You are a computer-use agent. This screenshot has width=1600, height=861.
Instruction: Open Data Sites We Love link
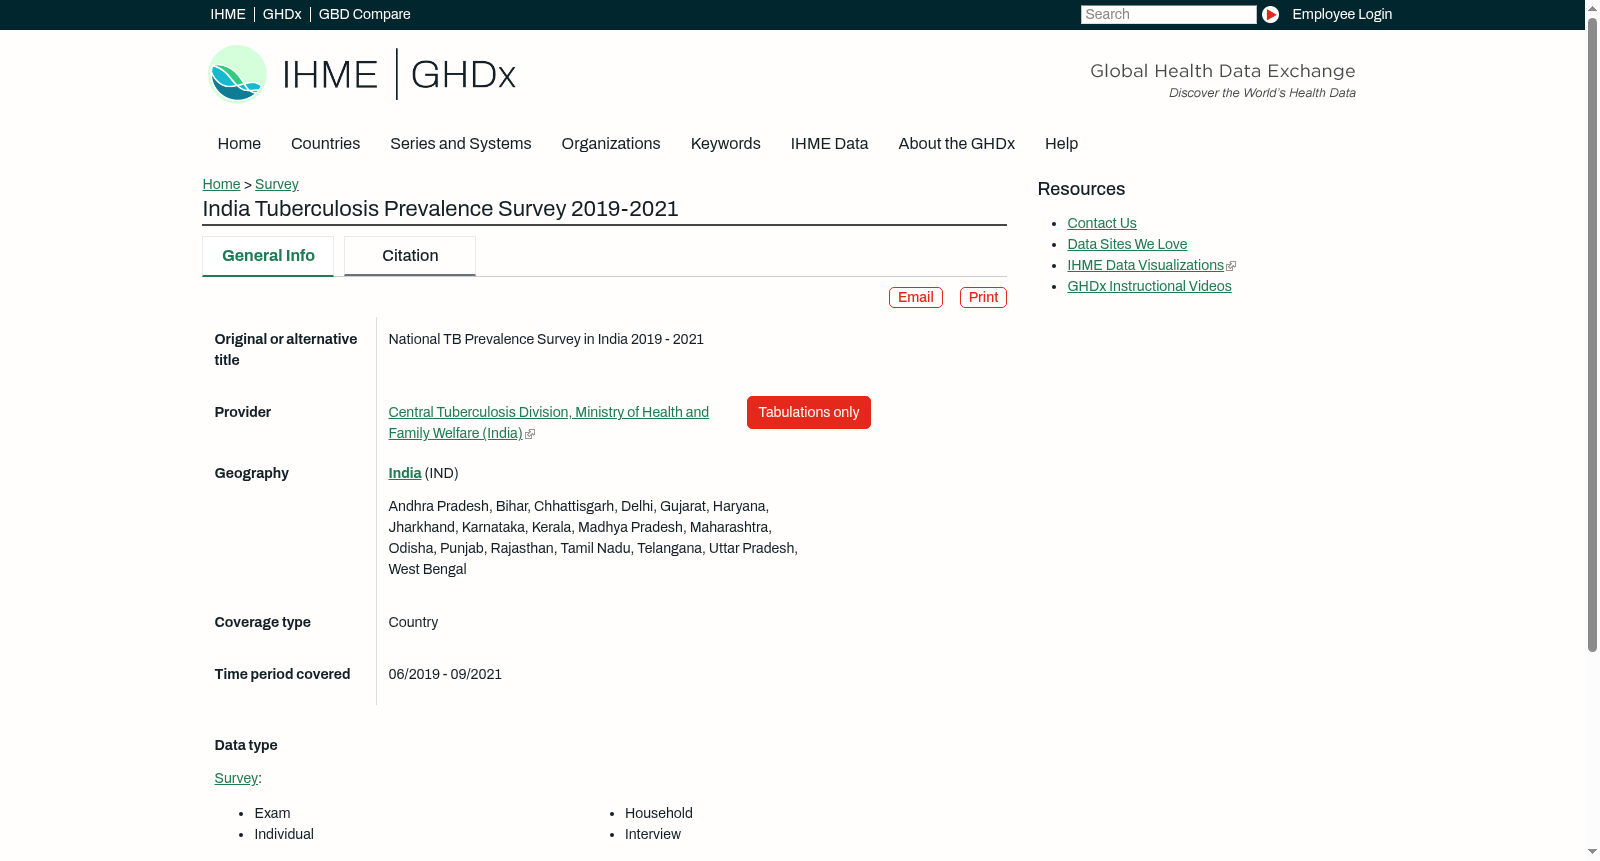pos(1127,244)
